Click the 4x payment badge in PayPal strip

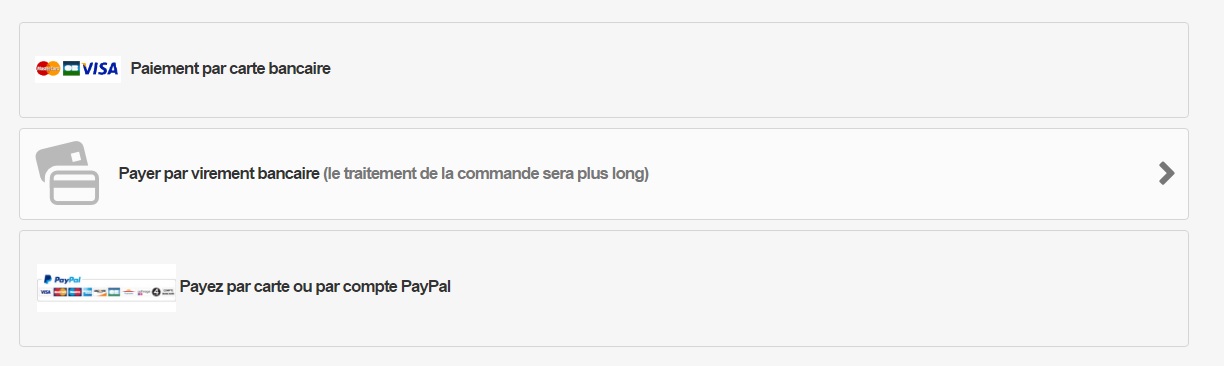pos(163,292)
